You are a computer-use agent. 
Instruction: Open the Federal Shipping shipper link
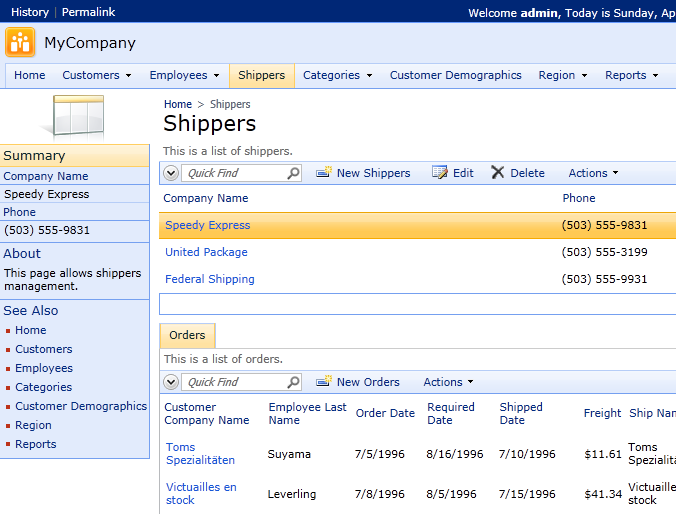pyautogui.click(x=210, y=279)
